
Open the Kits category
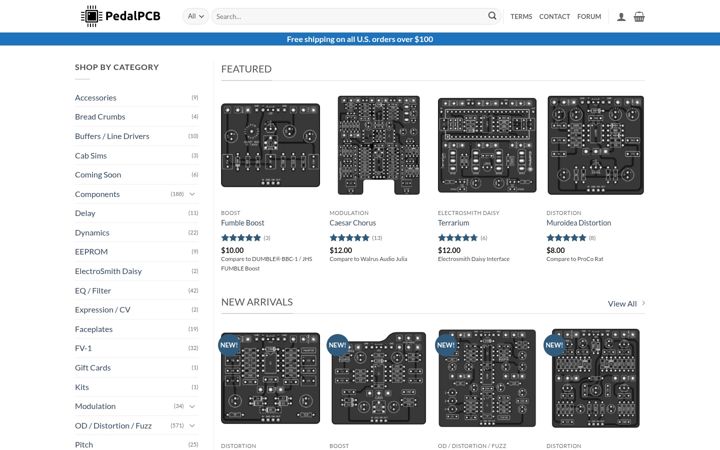coord(82,387)
